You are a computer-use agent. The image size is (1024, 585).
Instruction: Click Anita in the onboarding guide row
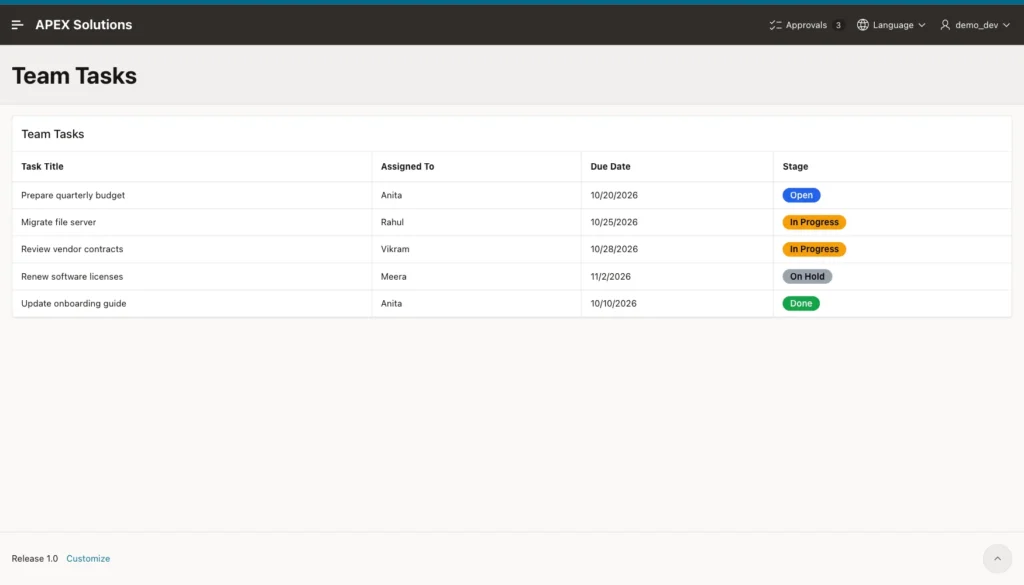[x=392, y=303]
